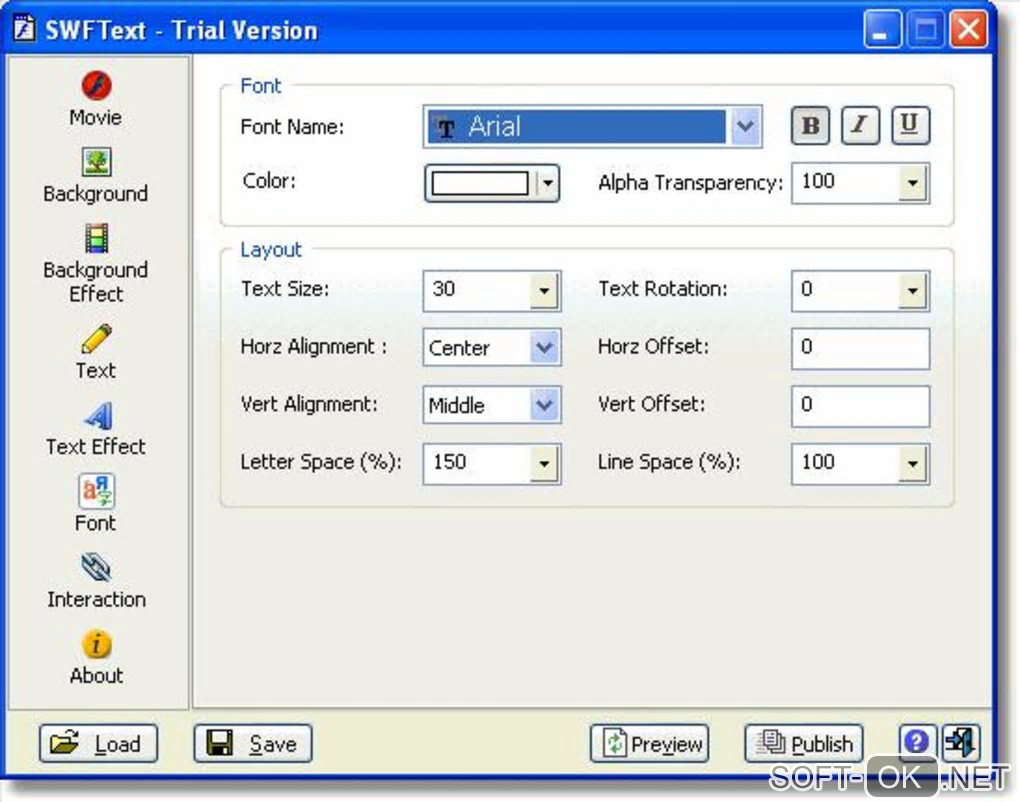Viewport: 1020px width, 802px height.
Task: Expand Alpha Transparency dropdown
Action: pyautogui.click(x=913, y=183)
